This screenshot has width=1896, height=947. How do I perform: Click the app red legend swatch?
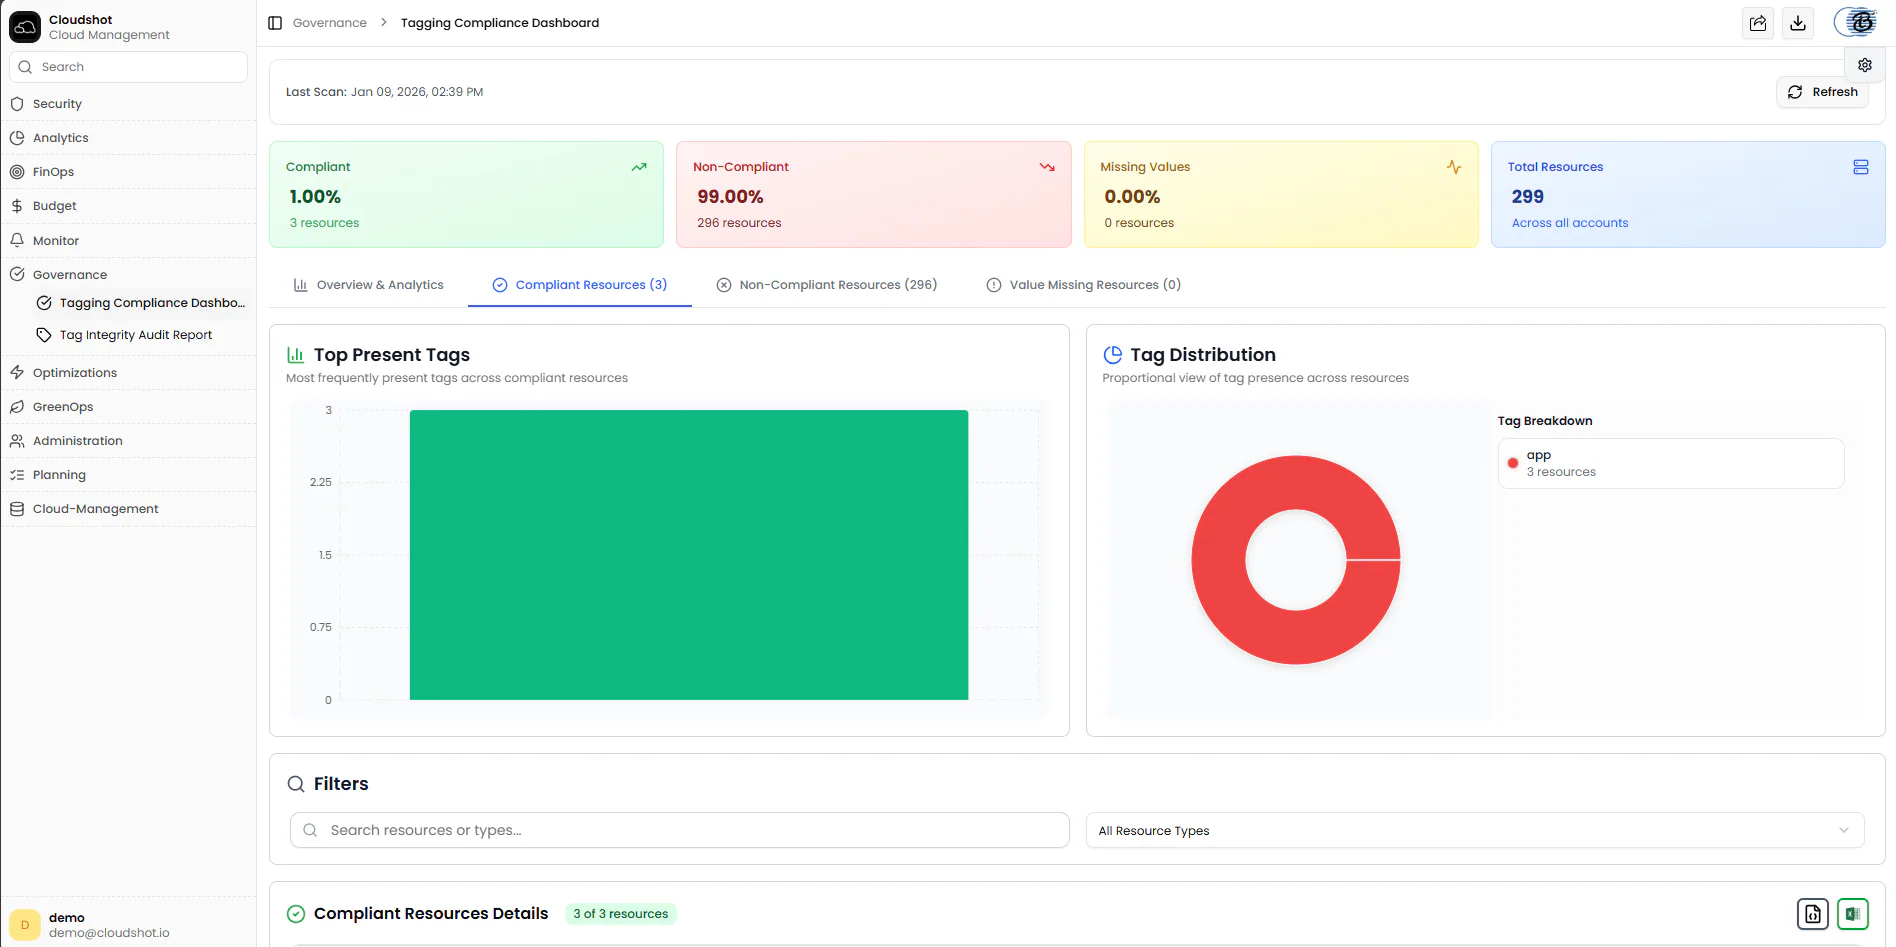point(1513,463)
